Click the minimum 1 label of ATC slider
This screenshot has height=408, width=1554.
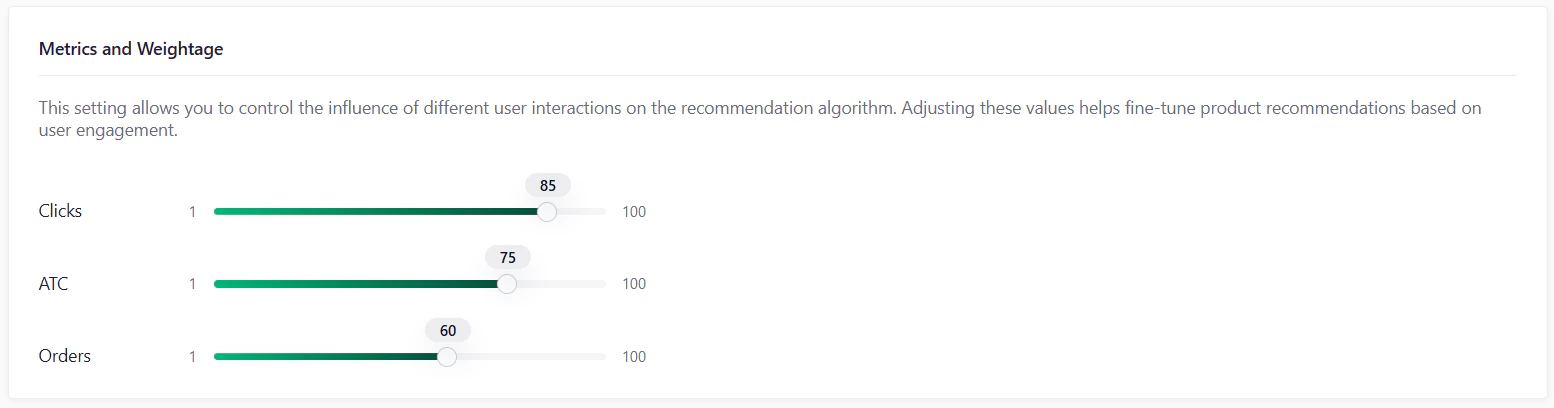tap(192, 284)
